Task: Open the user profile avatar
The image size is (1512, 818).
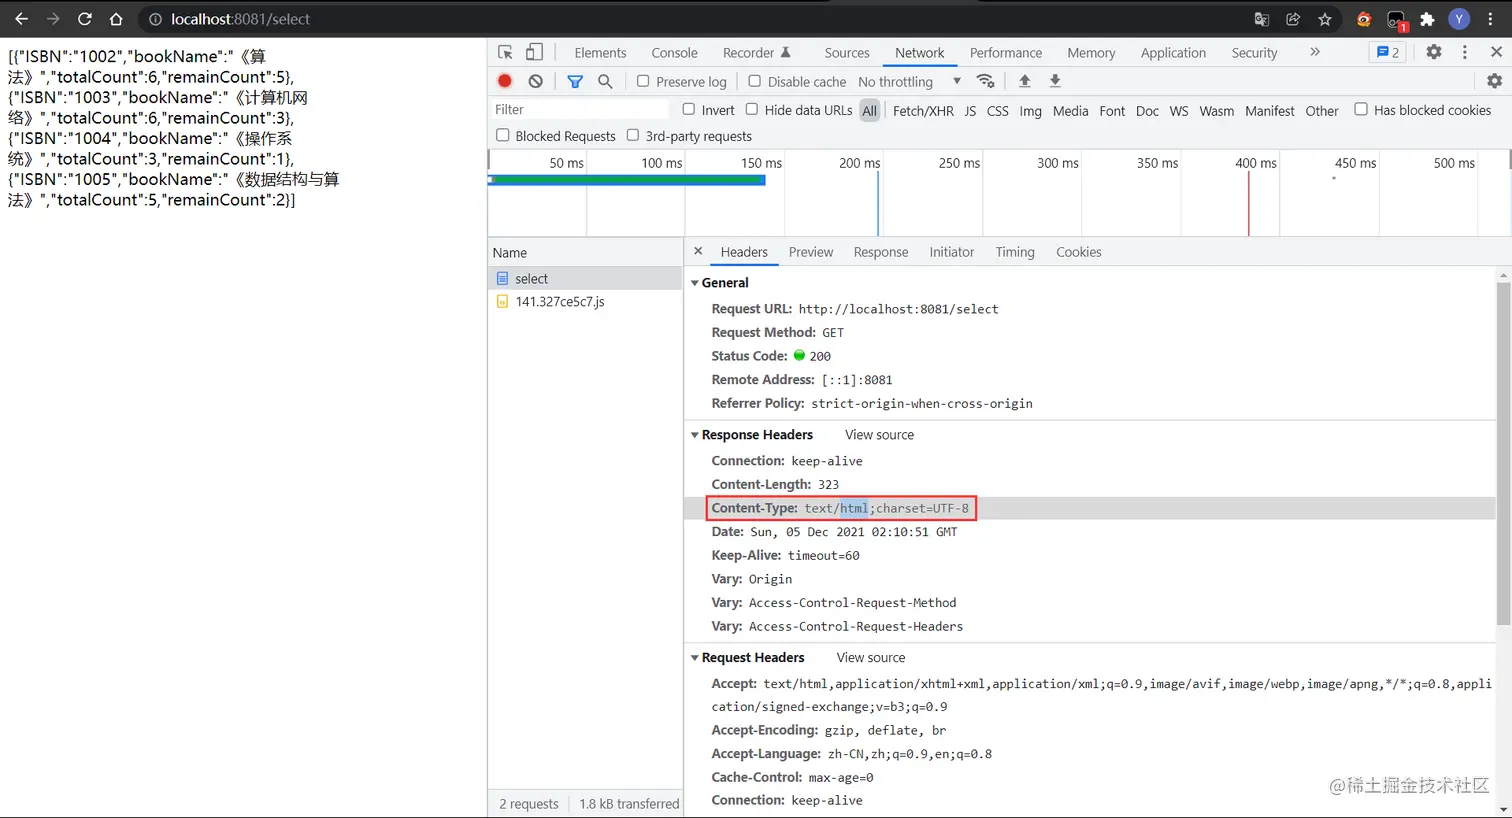Action: point(1459,19)
